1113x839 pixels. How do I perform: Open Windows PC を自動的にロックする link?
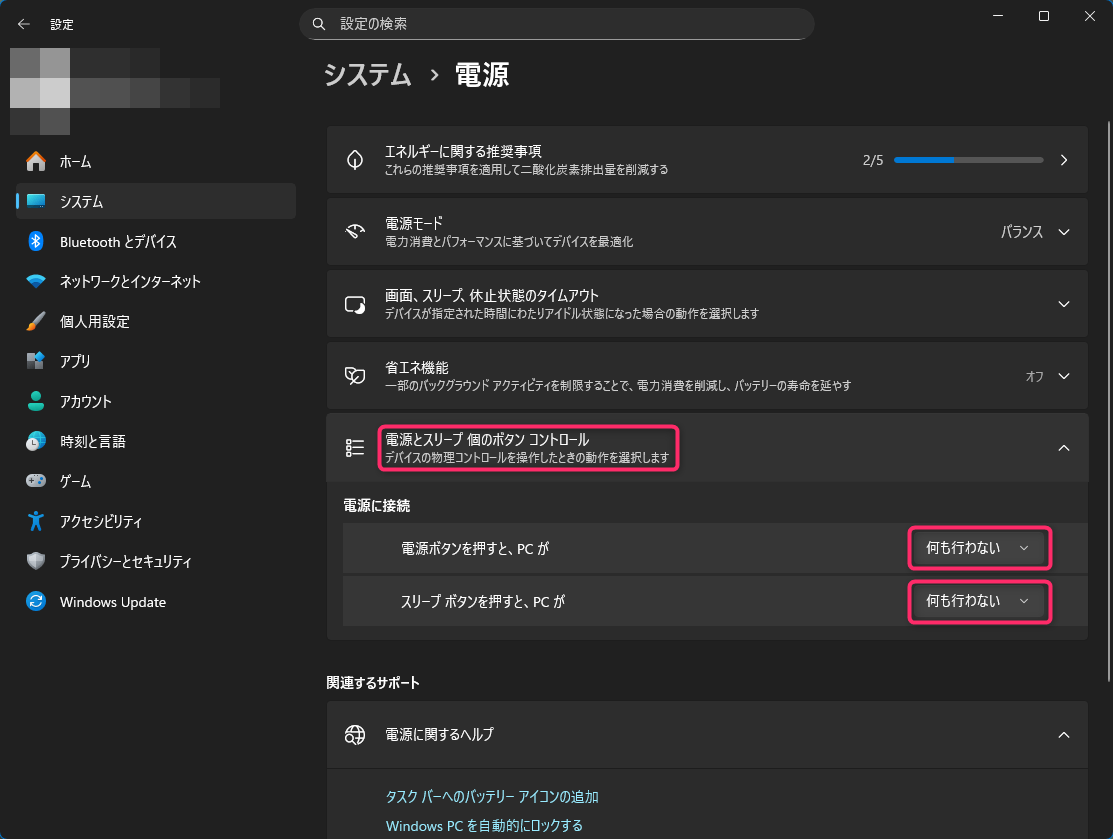click(x=484, y=826)
